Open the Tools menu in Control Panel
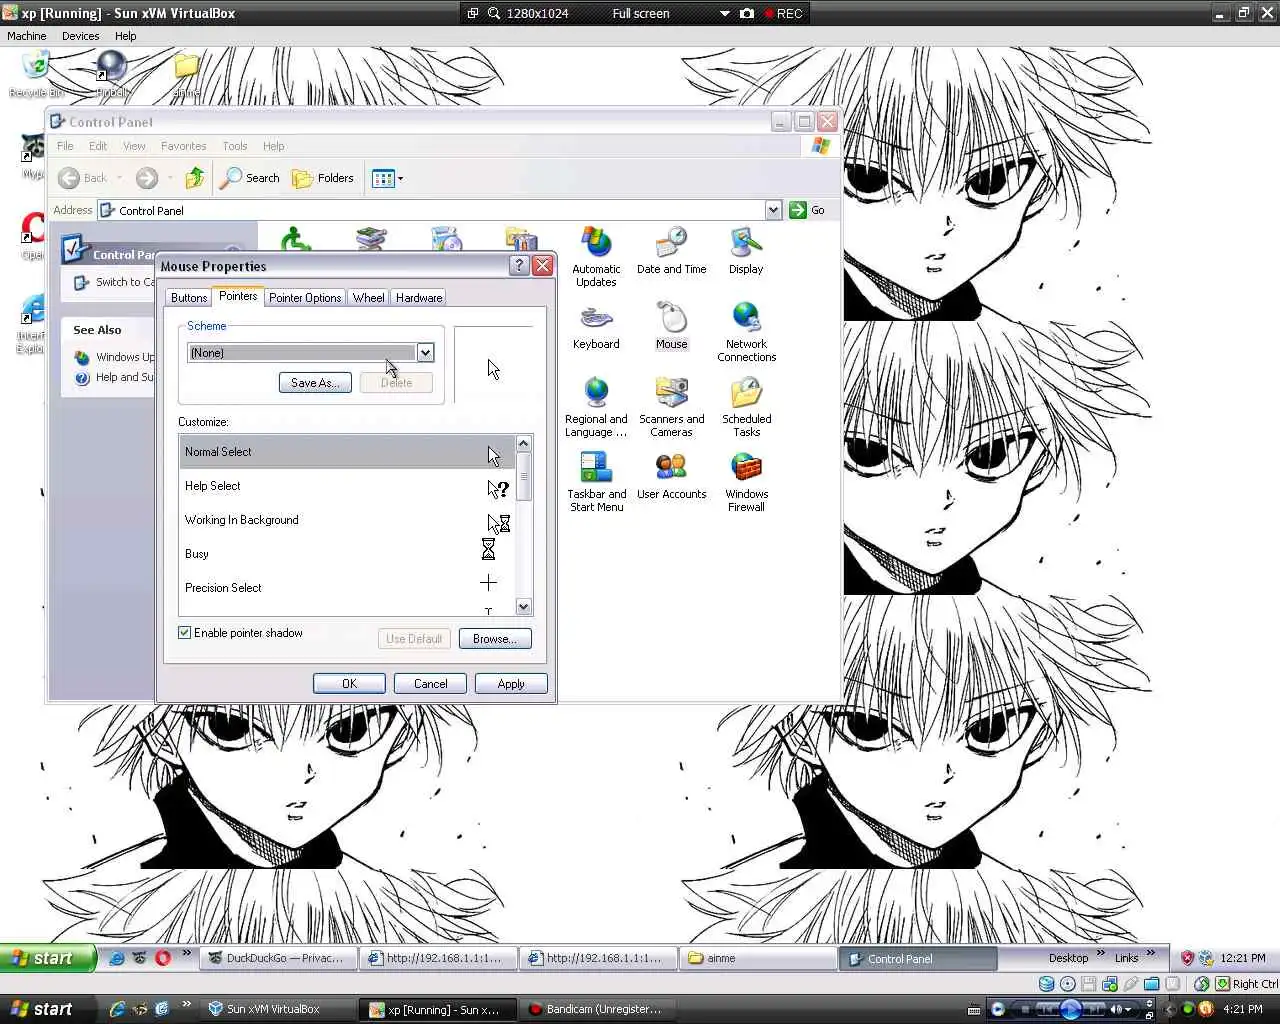This screenshot has width=1280, height=1024. pyautogui.click(x=235, y=146)
